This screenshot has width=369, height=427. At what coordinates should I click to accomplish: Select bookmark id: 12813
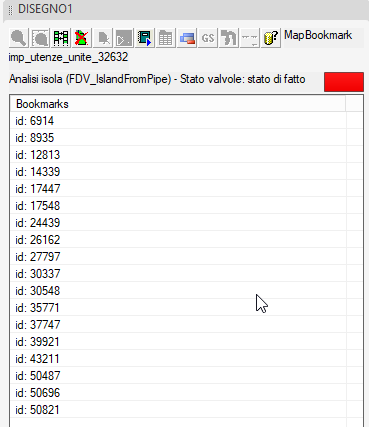point(178,155)
